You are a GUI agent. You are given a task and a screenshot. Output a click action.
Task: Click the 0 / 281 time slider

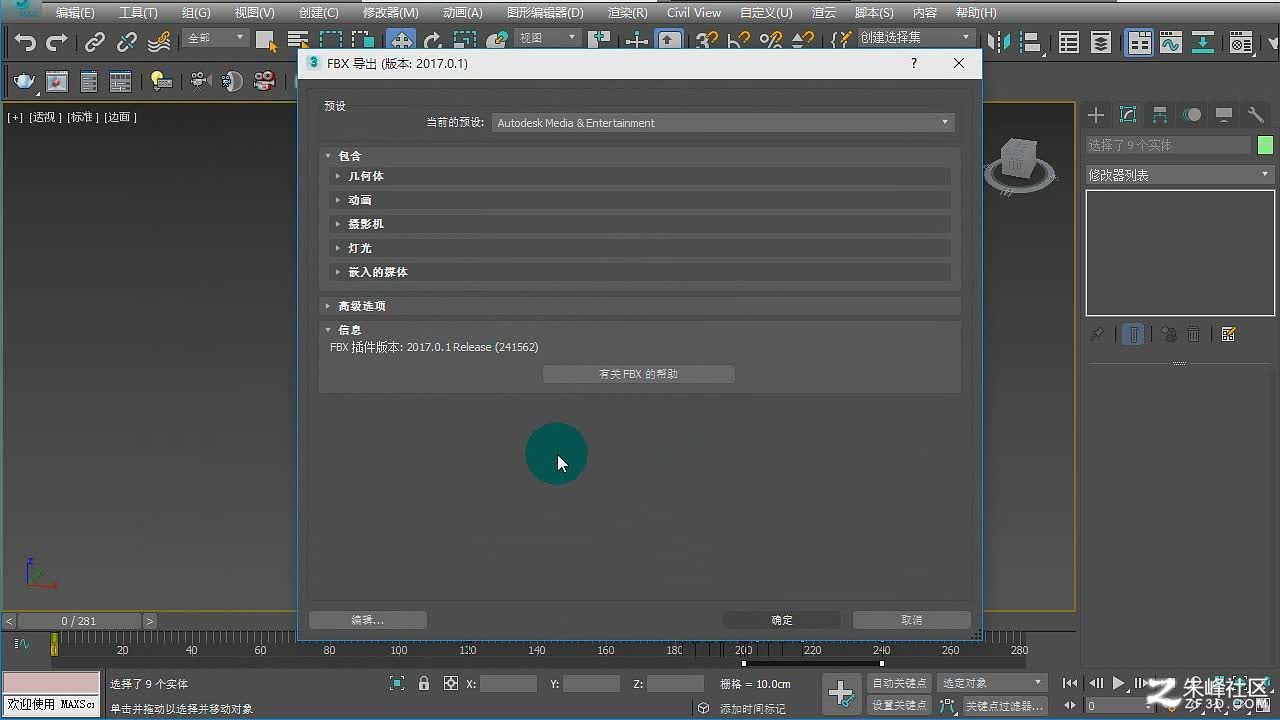point(79,621)
